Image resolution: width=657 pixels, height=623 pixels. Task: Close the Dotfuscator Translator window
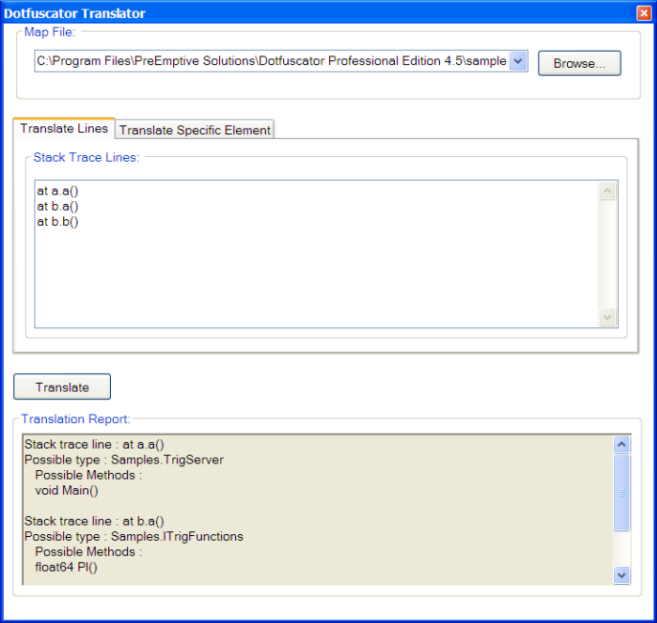pyautogui.click(x=644, y=13)
